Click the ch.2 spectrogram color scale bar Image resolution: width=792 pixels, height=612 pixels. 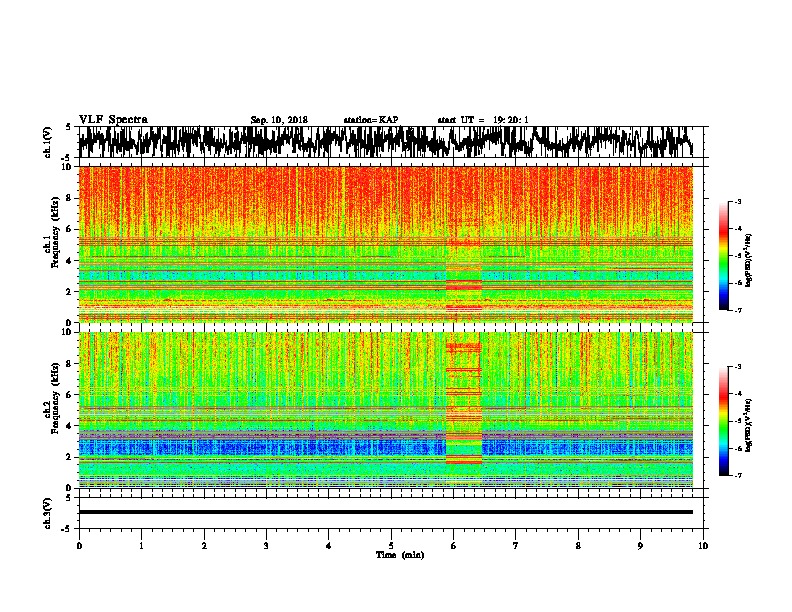click(724, 421)
